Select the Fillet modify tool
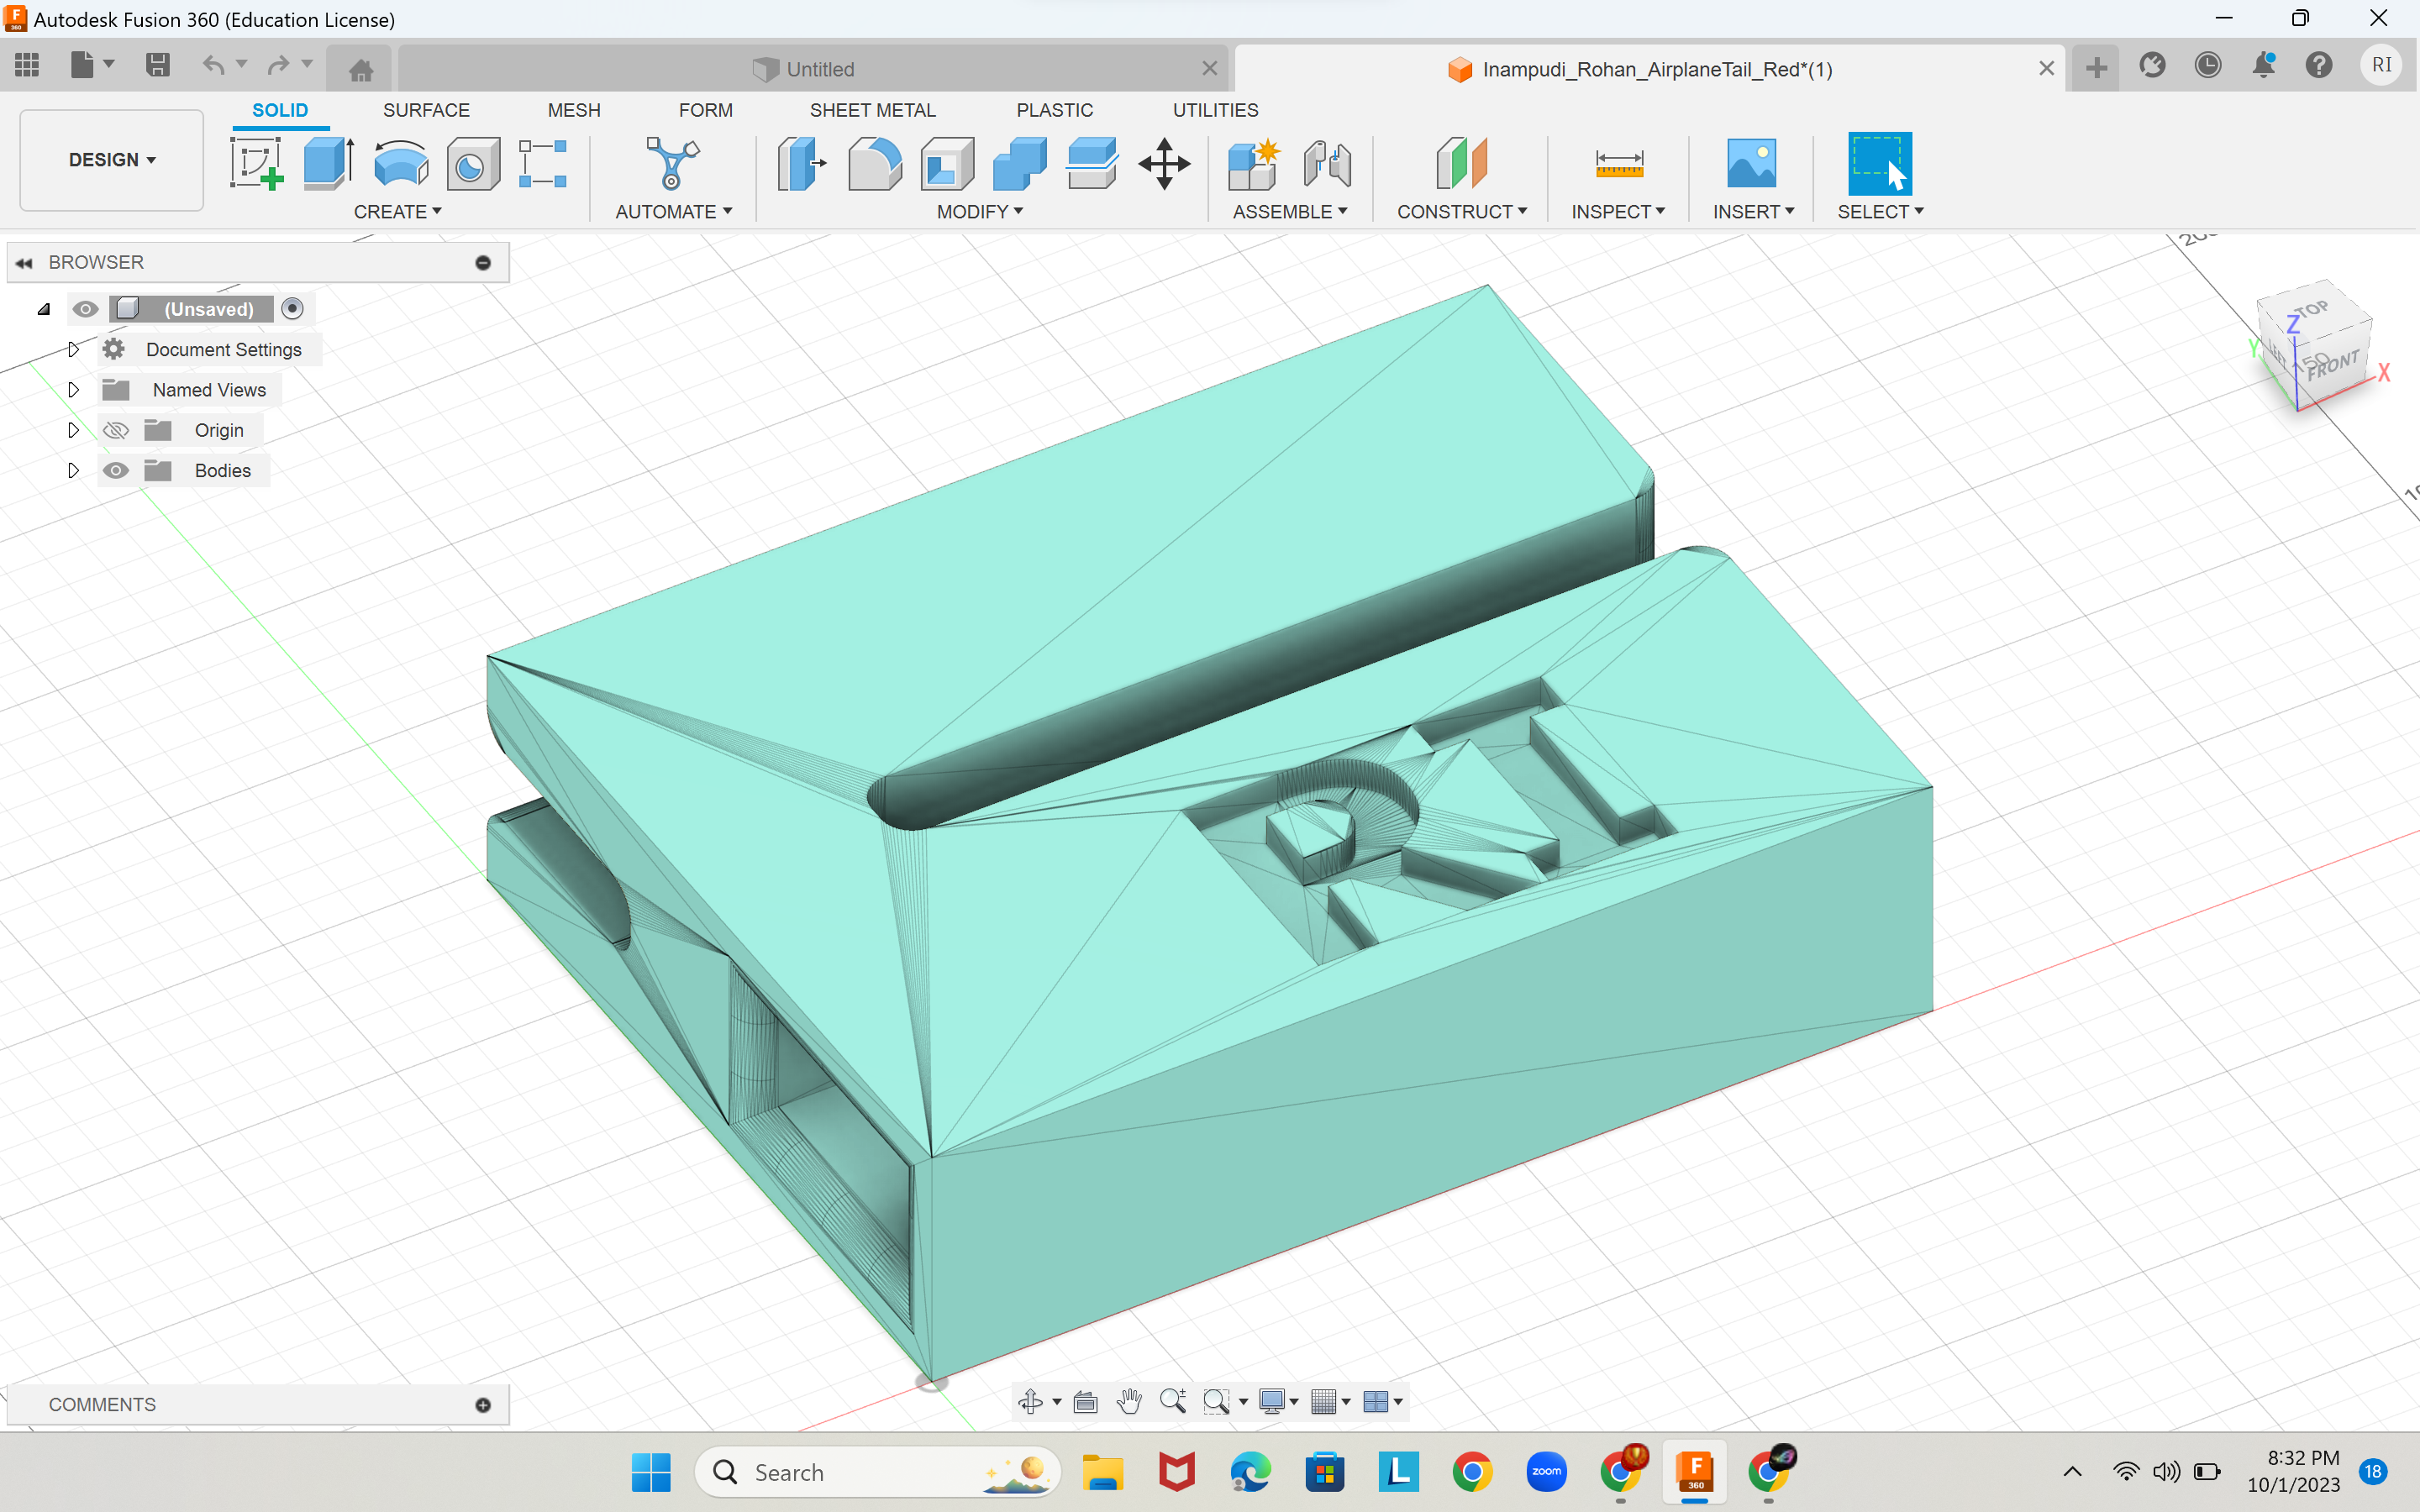The width and height of the screenshot is (2420, 1512). point(875,163)
